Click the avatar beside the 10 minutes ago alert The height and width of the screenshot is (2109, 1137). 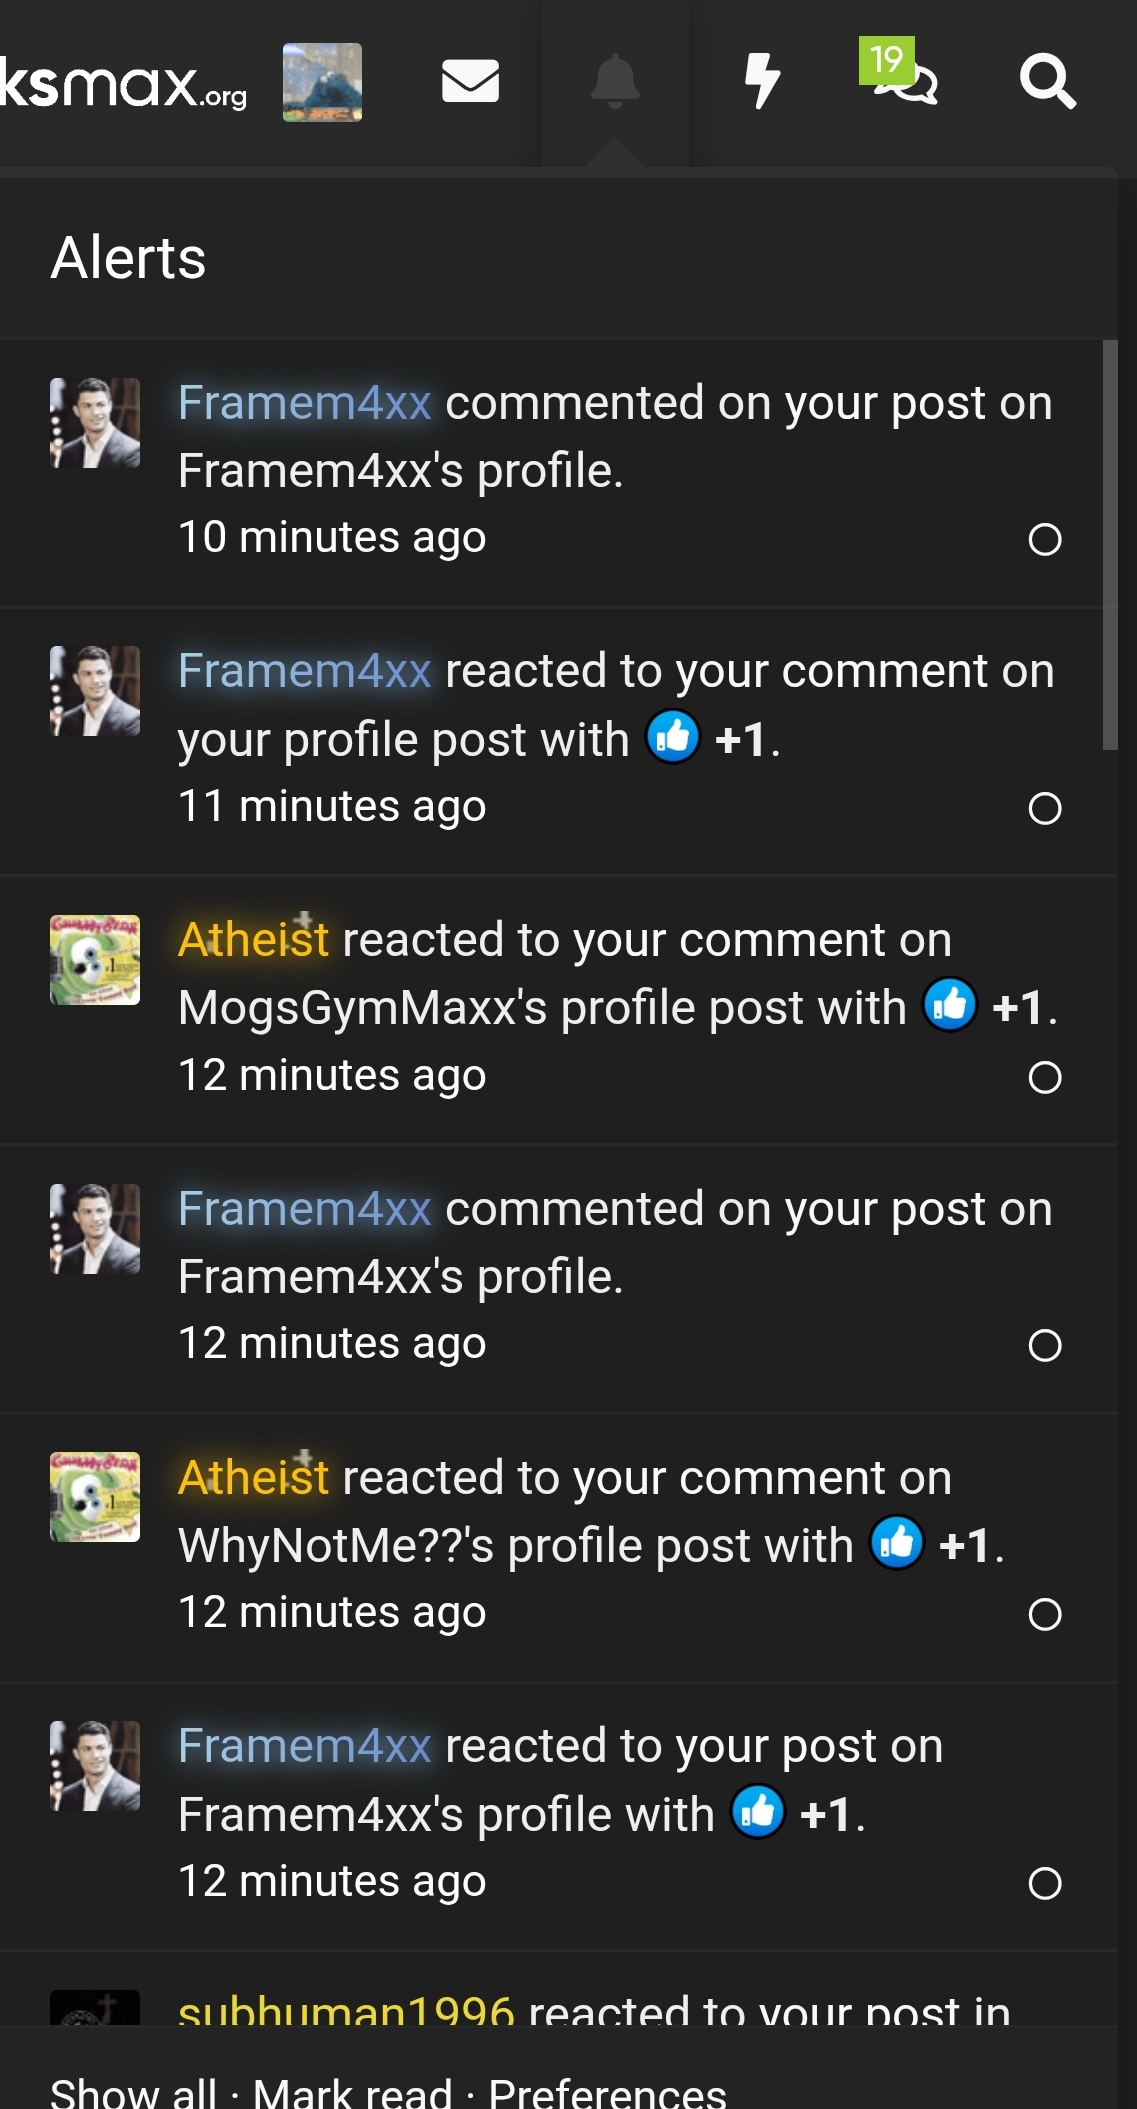[95, 423]
